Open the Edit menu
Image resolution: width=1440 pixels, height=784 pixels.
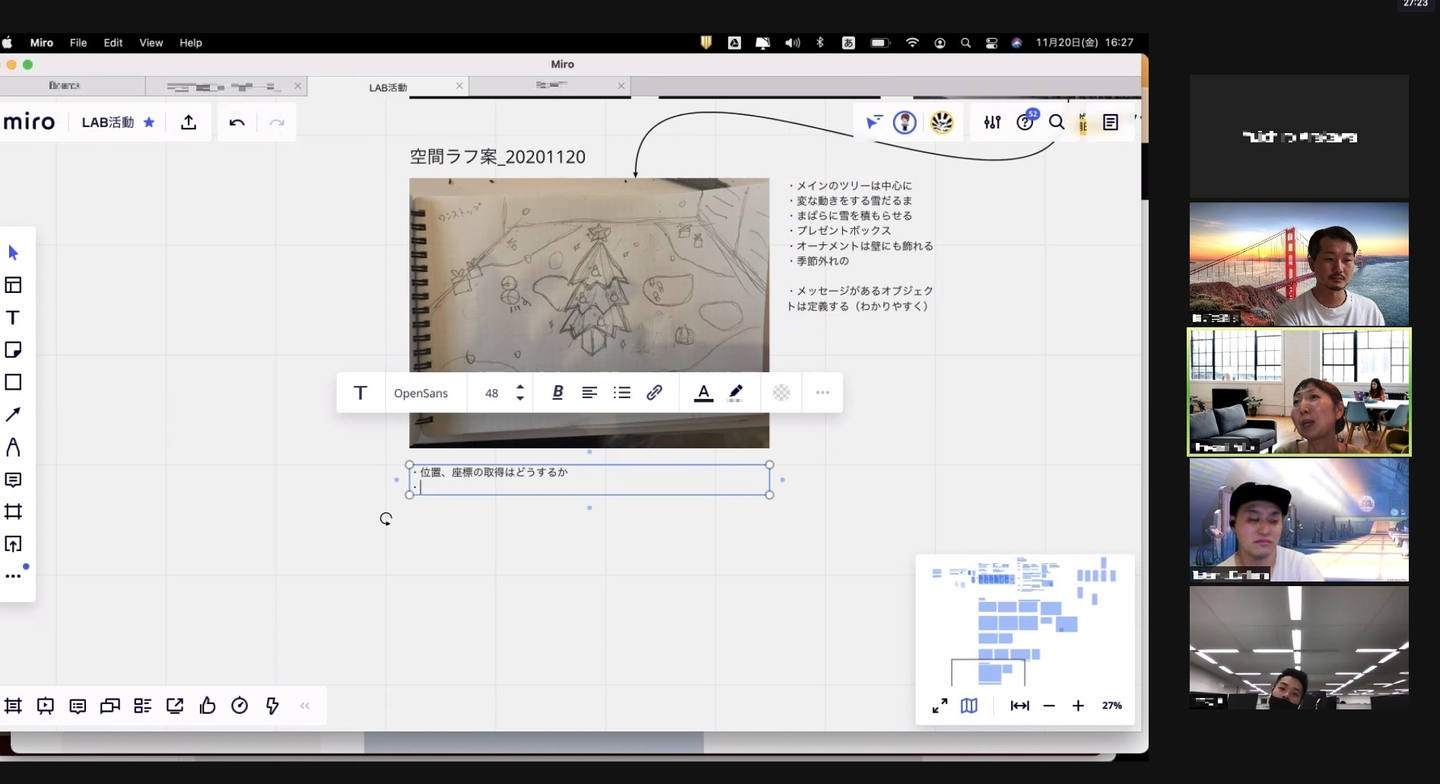pos(113,43)
